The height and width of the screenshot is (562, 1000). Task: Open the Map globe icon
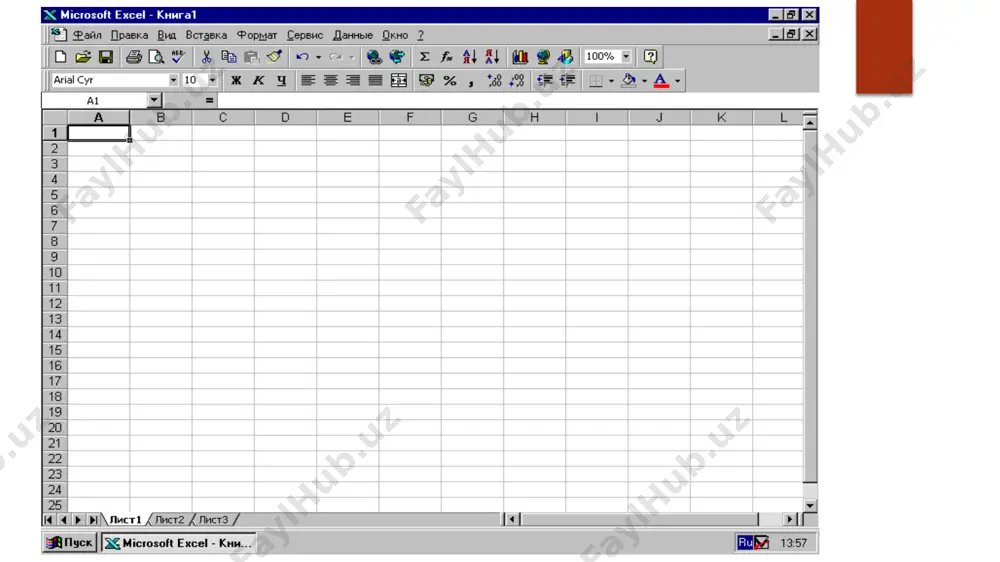[543, 57]
